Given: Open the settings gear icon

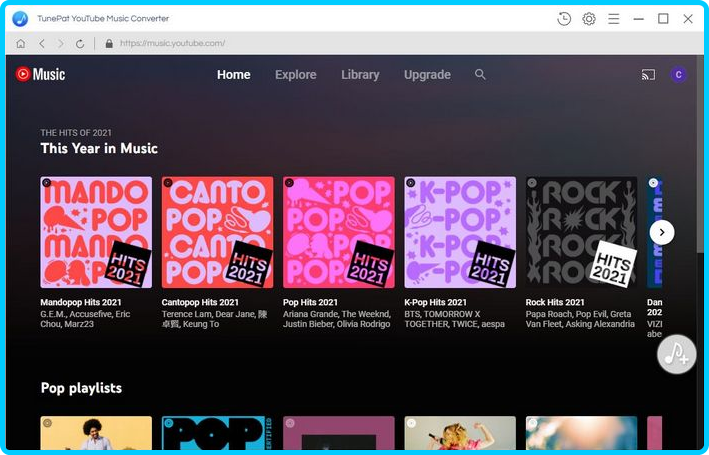Looking at the screenshot, I should tap(589, 19).
